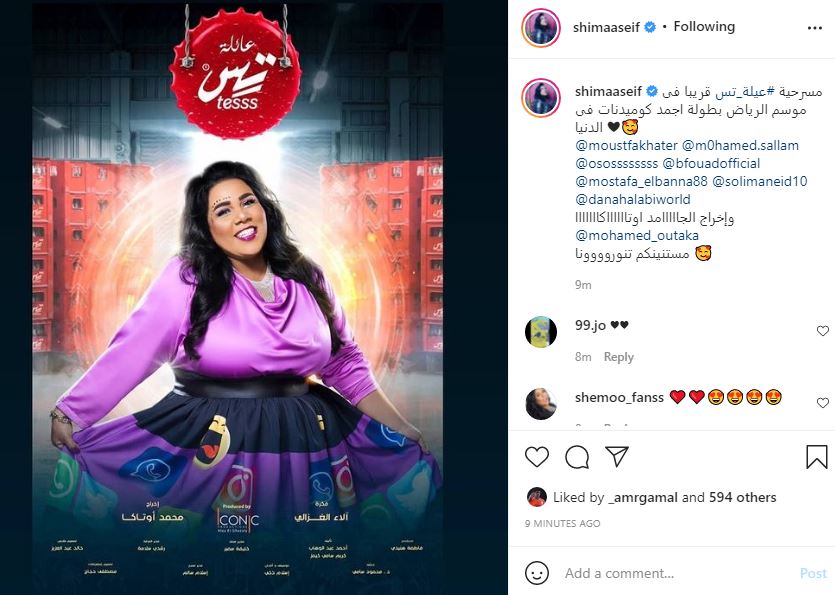Open the comment bubble icon
Viewport: 835px width, 595px height.
click(577, 457)
